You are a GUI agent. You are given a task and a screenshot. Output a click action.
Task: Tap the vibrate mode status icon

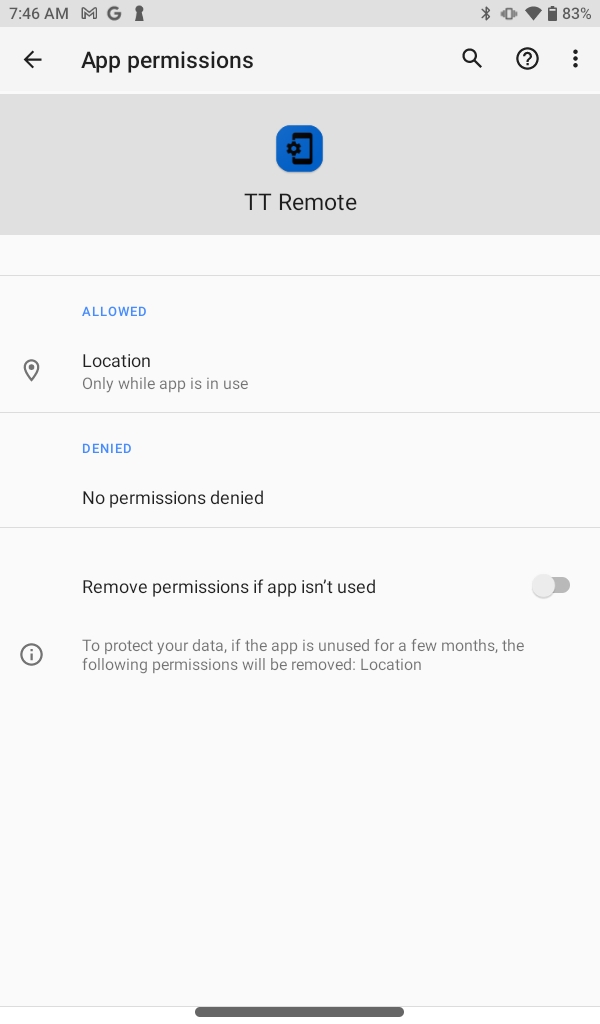(509, 13)
